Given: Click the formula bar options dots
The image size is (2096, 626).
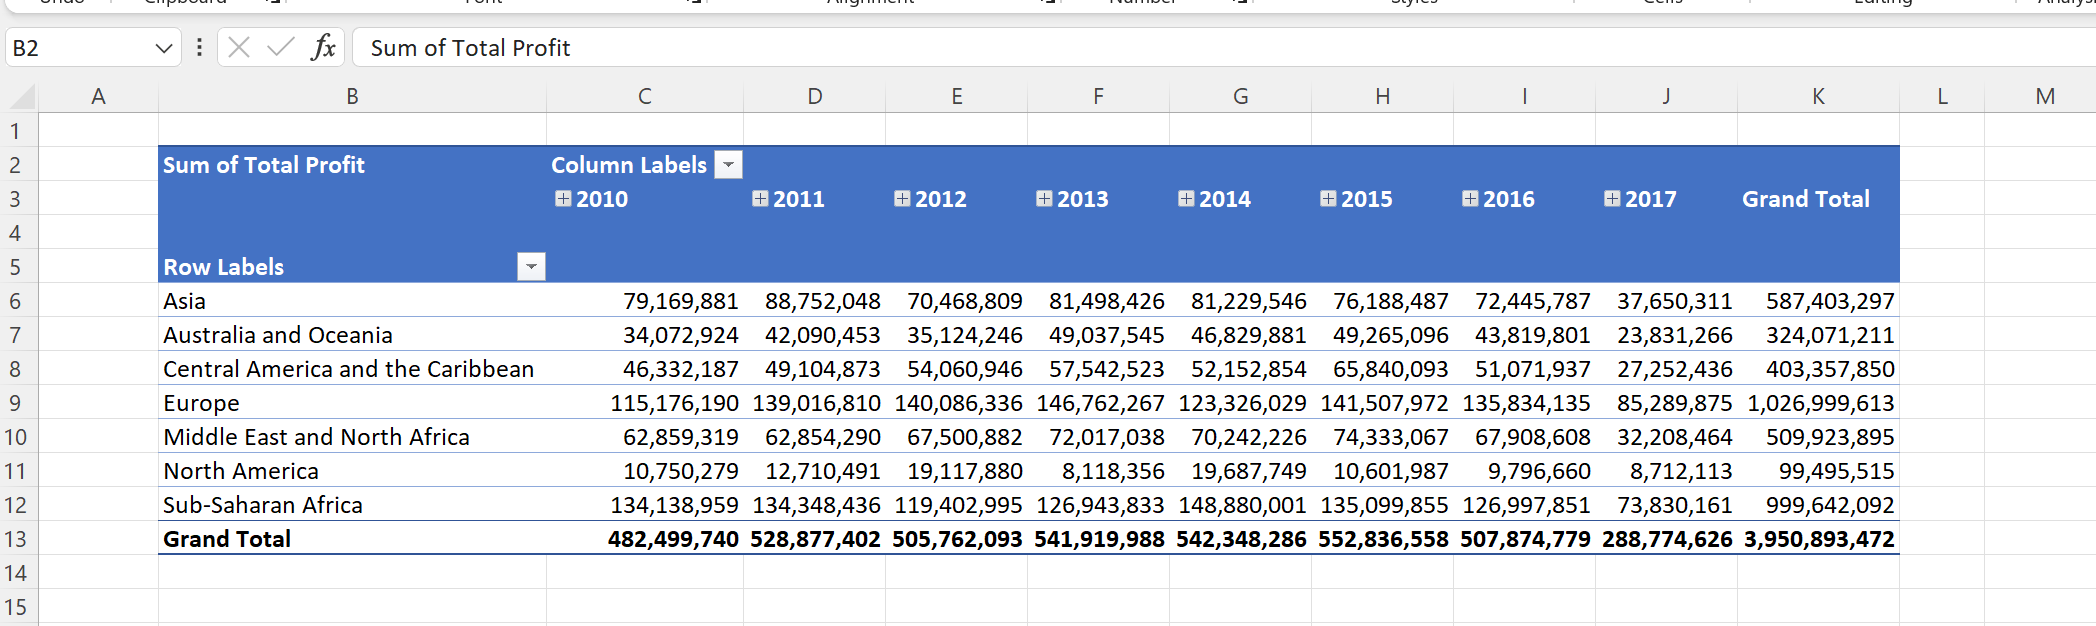Looking at the screenshot, I should [200, 47].
